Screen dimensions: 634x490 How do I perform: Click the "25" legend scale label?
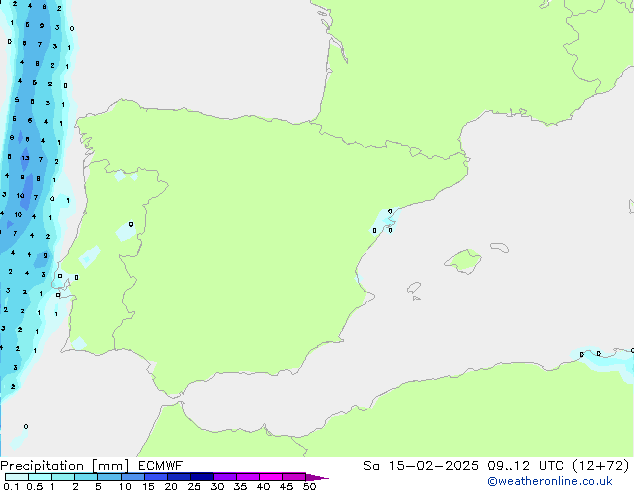(194, 486)
